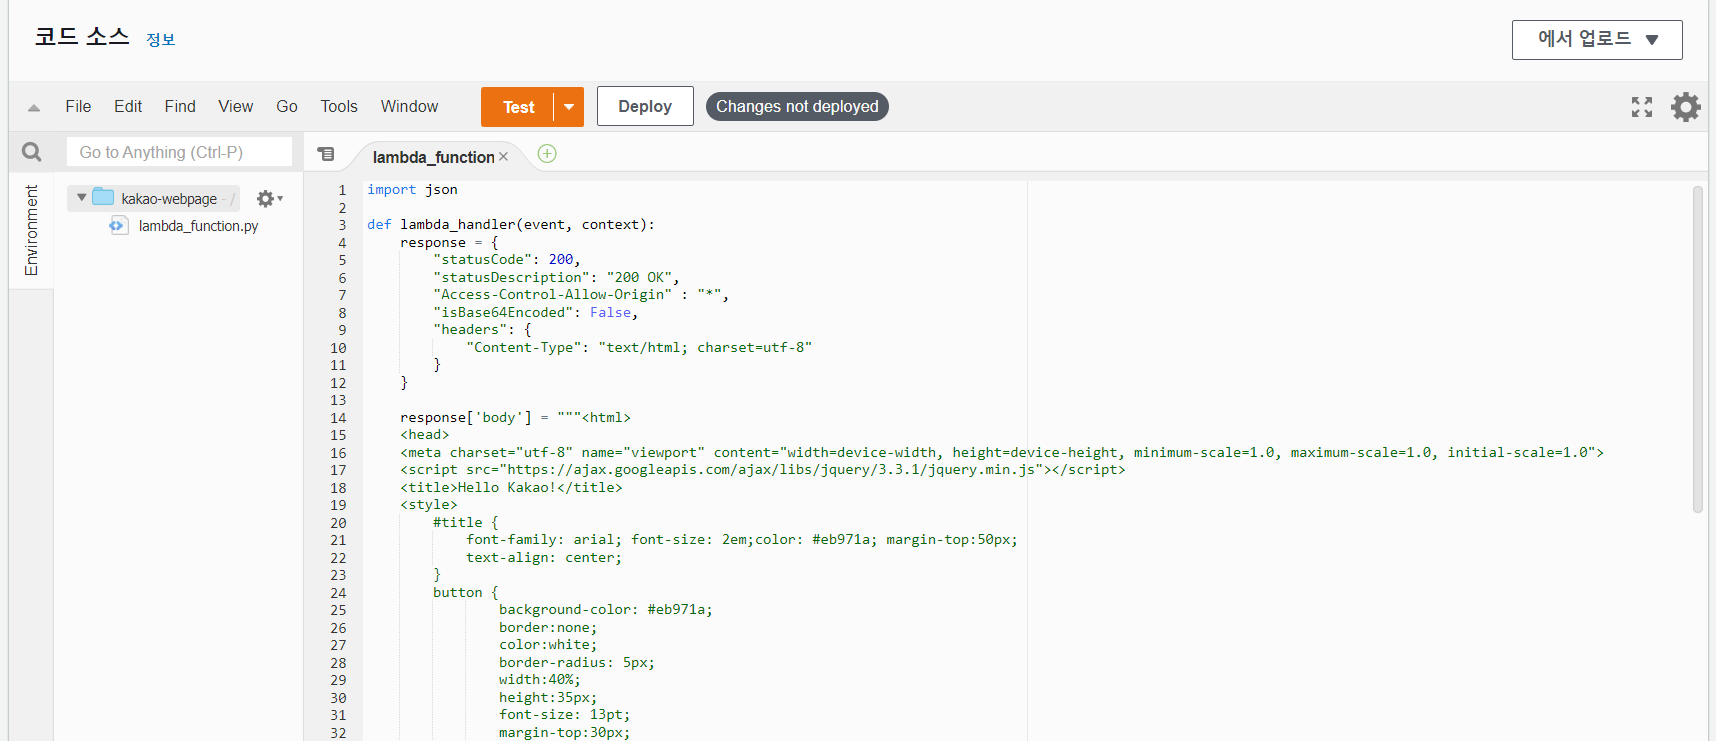Switch to the lambda_function tab

click(x=433, y=157)
